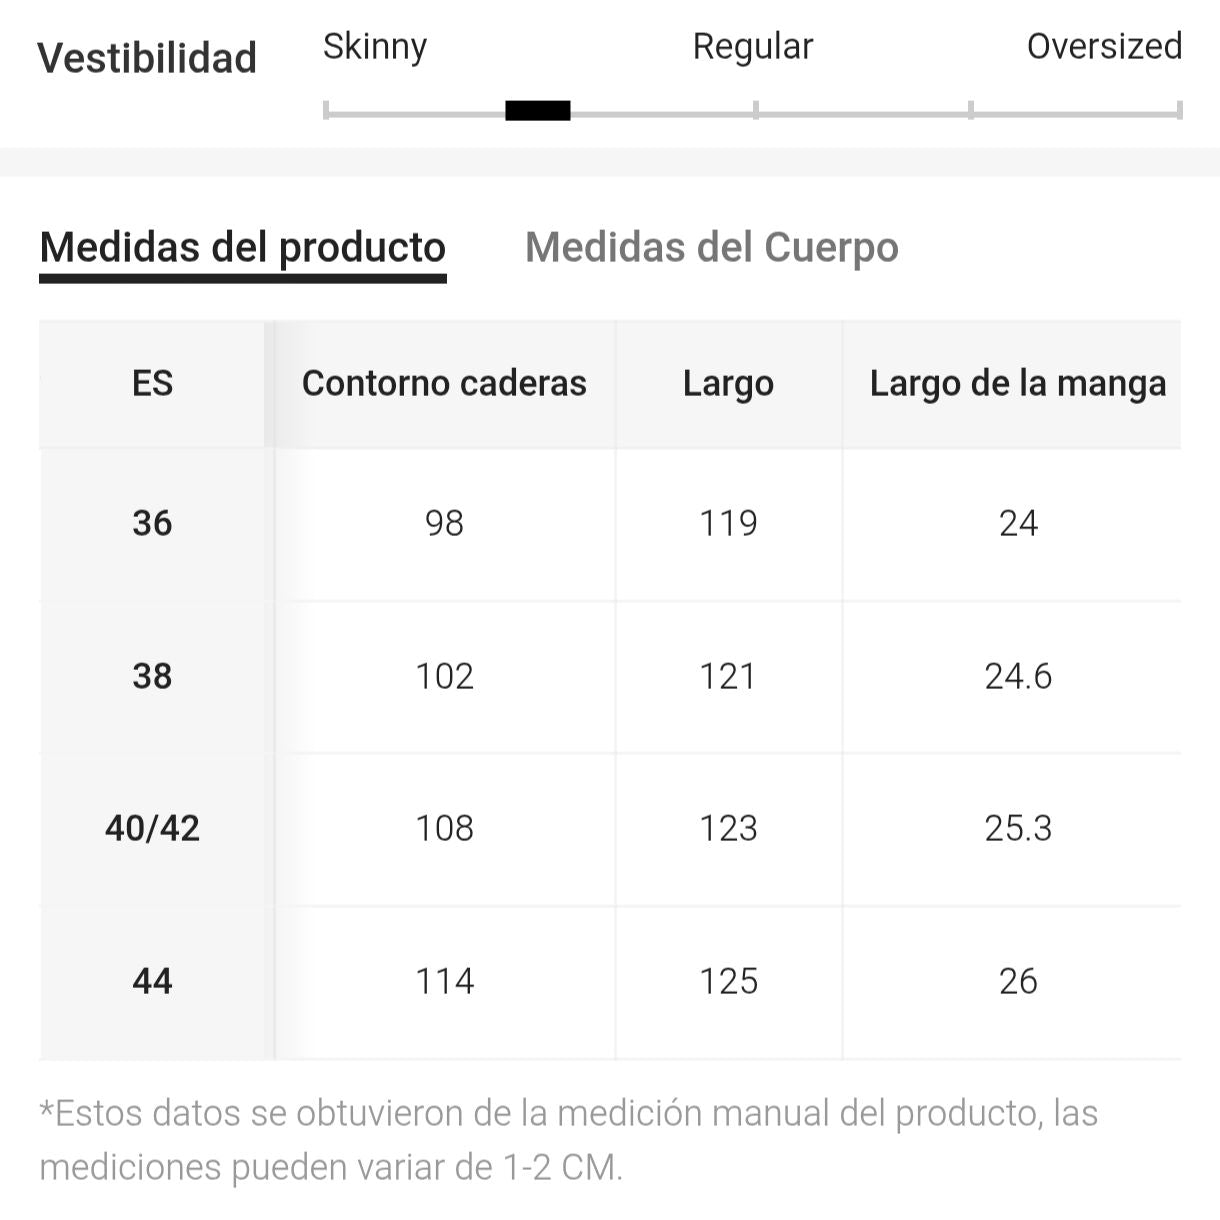Click the Largo de la manga header
Viewport: 1220px width, 1220px height.
coord(1017,383)
